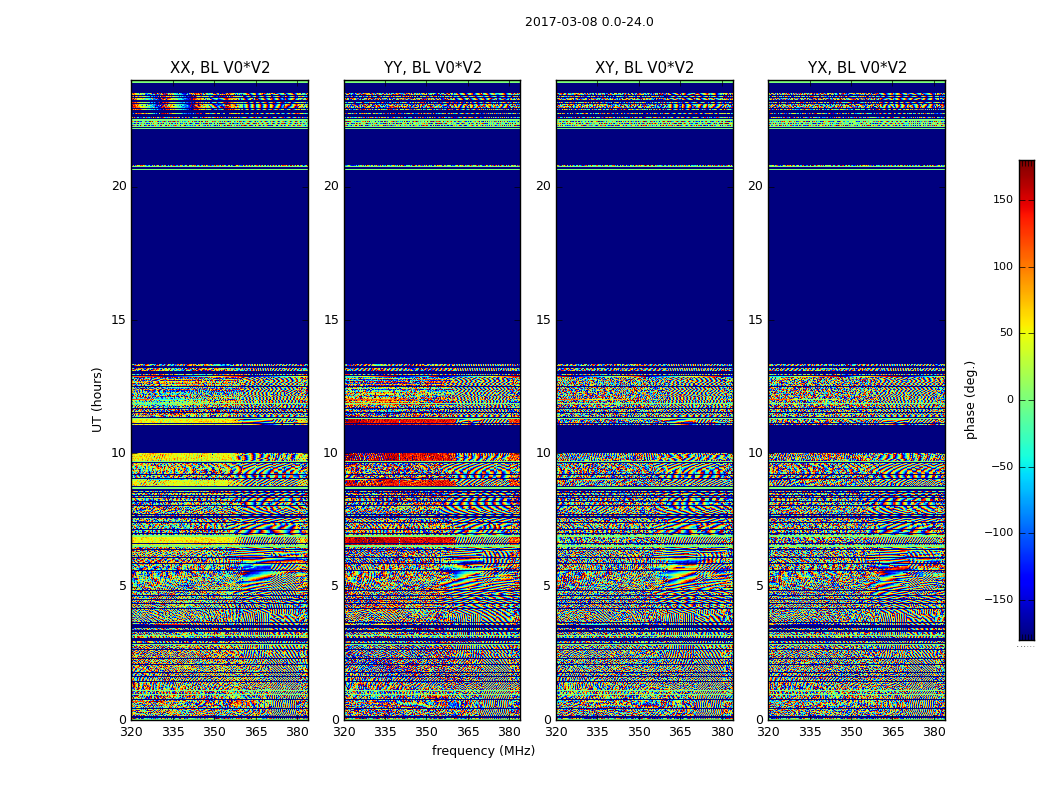Select the XX, BL V0*V2 subplot title
The width and height of the screenshot is (1050, 800).
[220, 68]
